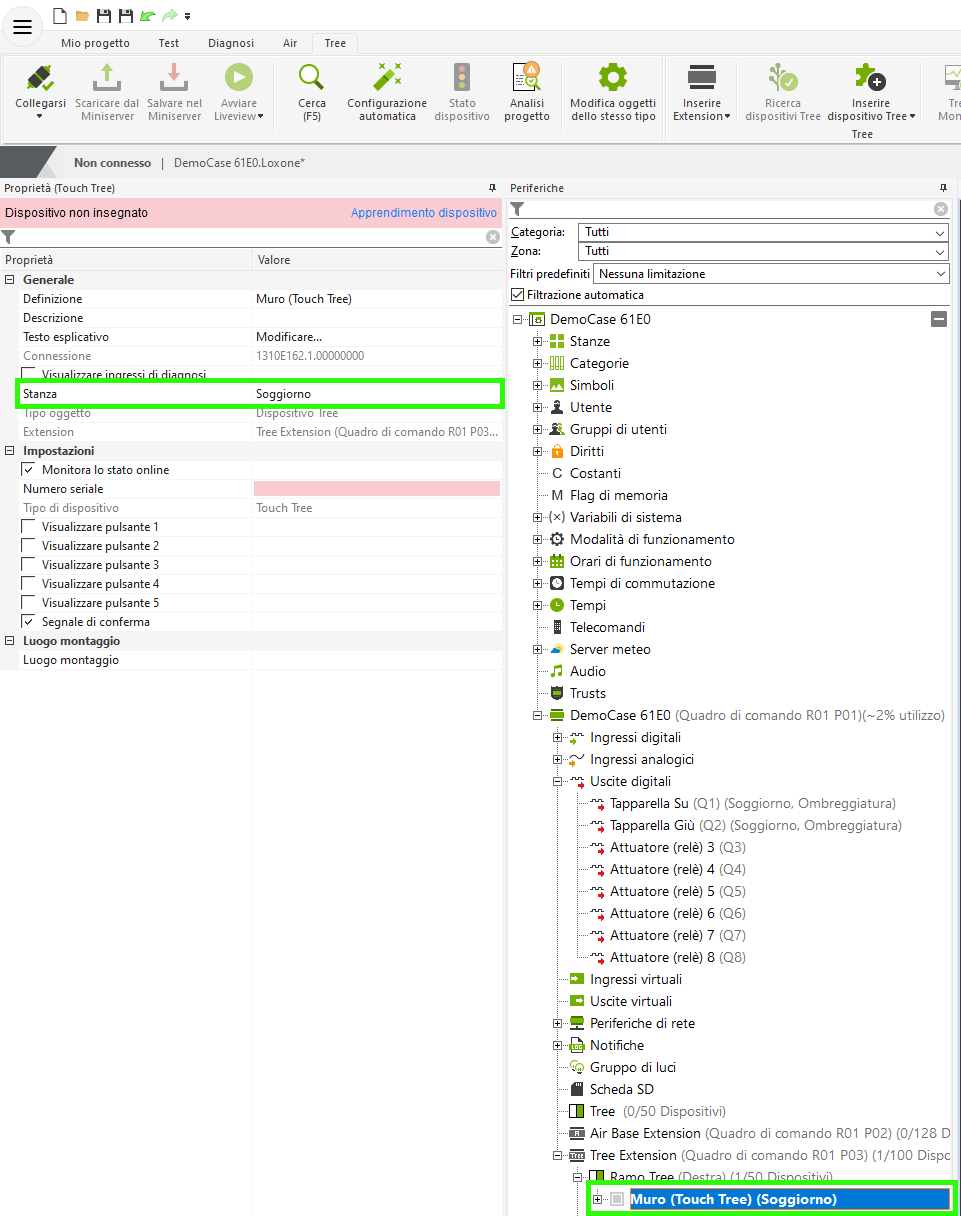961x1216 pixels.
Task: Switch to the Diagnosi tab
Action: click(x=231, y=43)
